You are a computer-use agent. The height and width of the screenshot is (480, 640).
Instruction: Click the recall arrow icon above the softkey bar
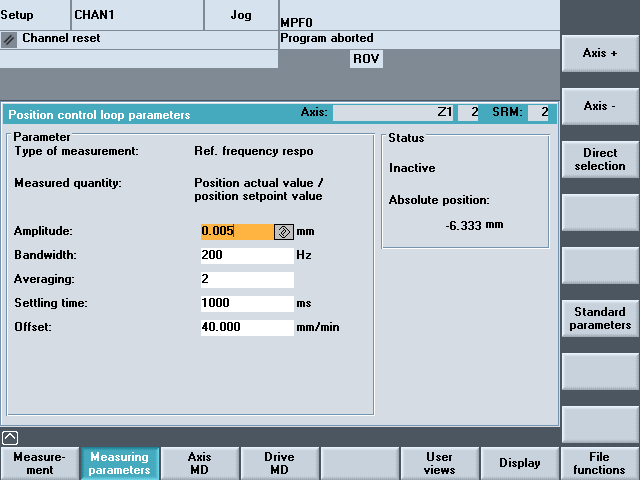click(x=10, y=438)
